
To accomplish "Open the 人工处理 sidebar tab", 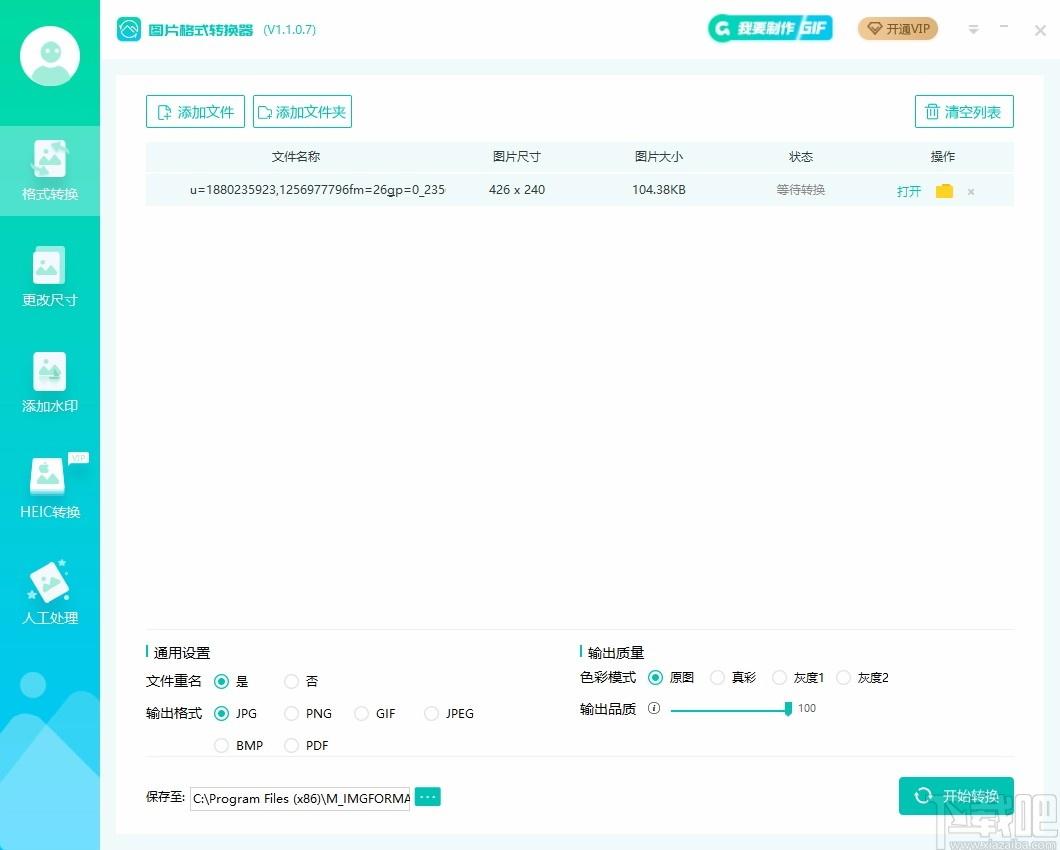I will 50,594.
